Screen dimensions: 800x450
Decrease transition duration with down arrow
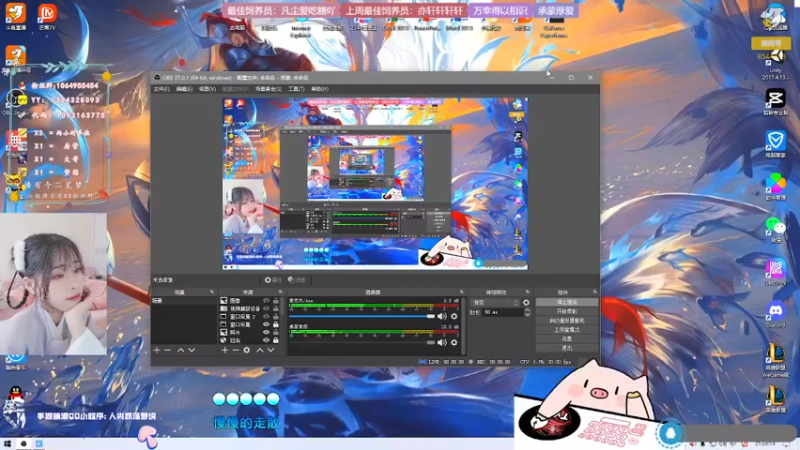point(527,314)
